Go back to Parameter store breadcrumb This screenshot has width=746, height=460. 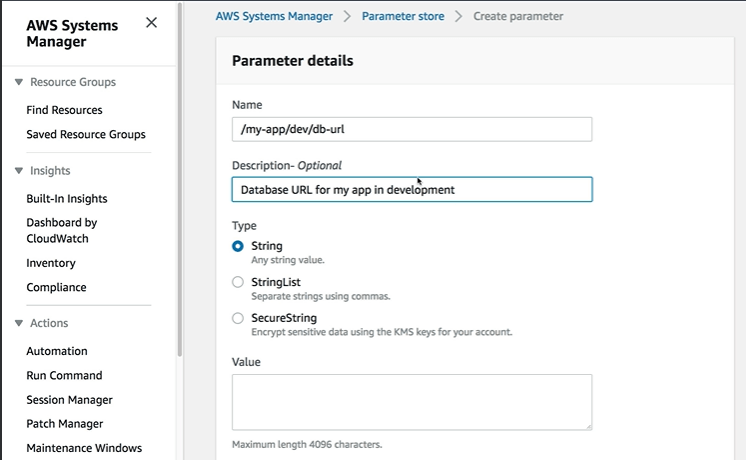404,16
